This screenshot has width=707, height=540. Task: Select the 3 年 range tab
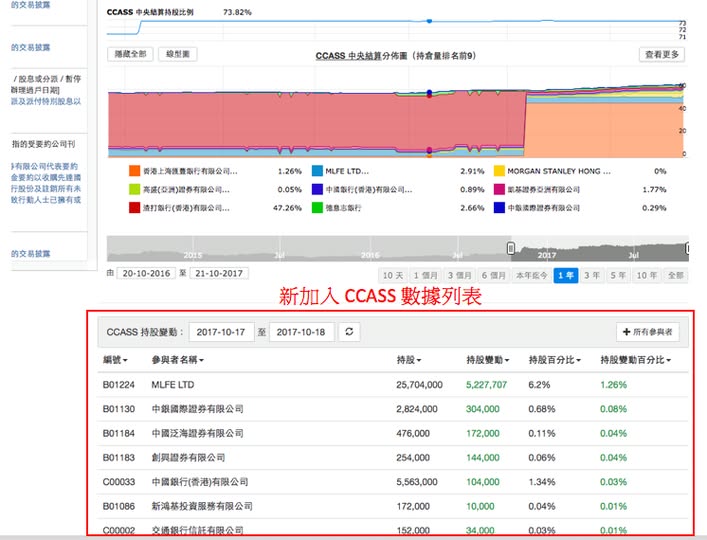click(x=592, y=275)
